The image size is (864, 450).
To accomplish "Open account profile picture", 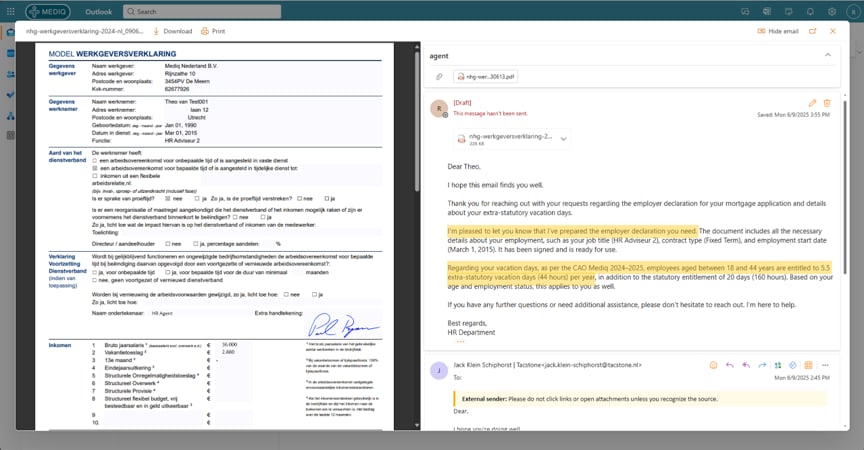I will tap(853, 12).
